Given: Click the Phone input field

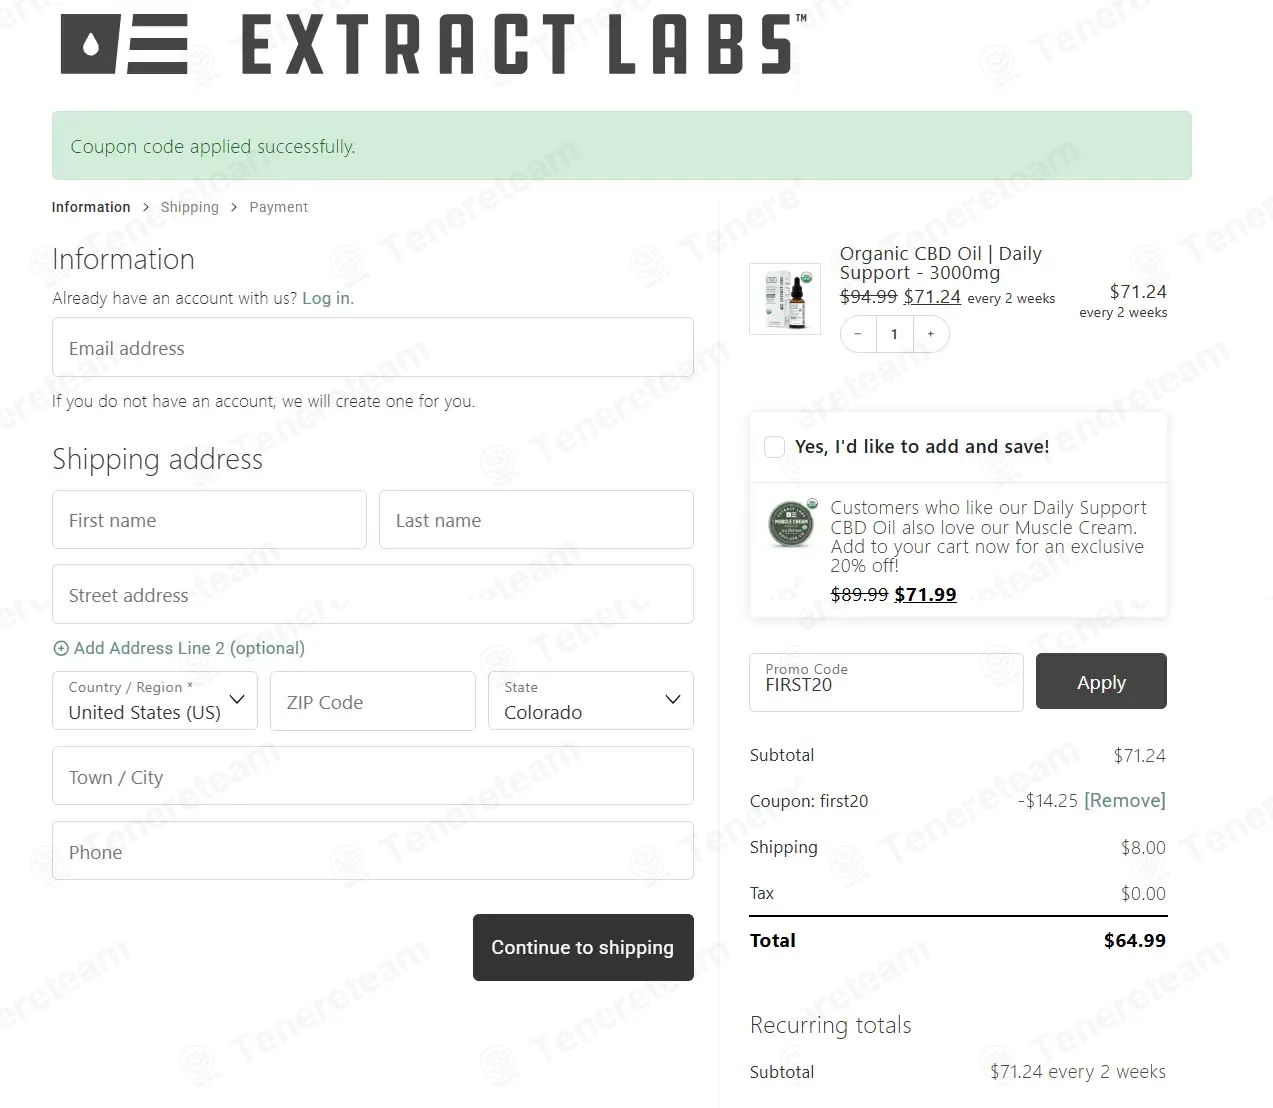Looking at the screenshot, I should coord(372,852).
